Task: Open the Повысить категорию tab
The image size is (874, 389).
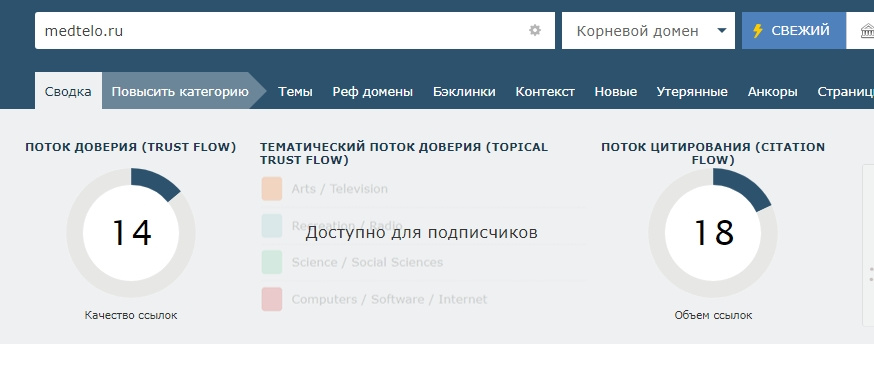Action: click(180, 91)
